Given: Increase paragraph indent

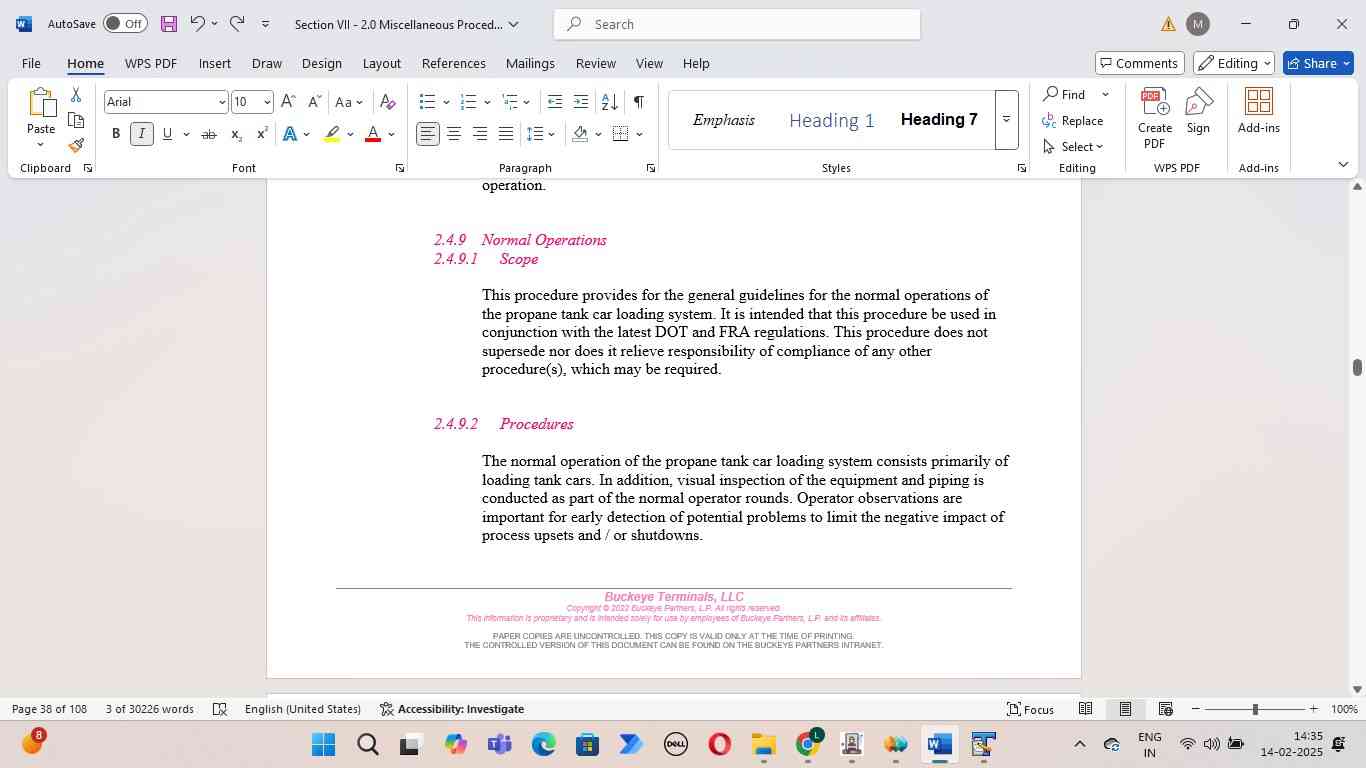Looking at the screenshot, I should [x=581, y=102].
